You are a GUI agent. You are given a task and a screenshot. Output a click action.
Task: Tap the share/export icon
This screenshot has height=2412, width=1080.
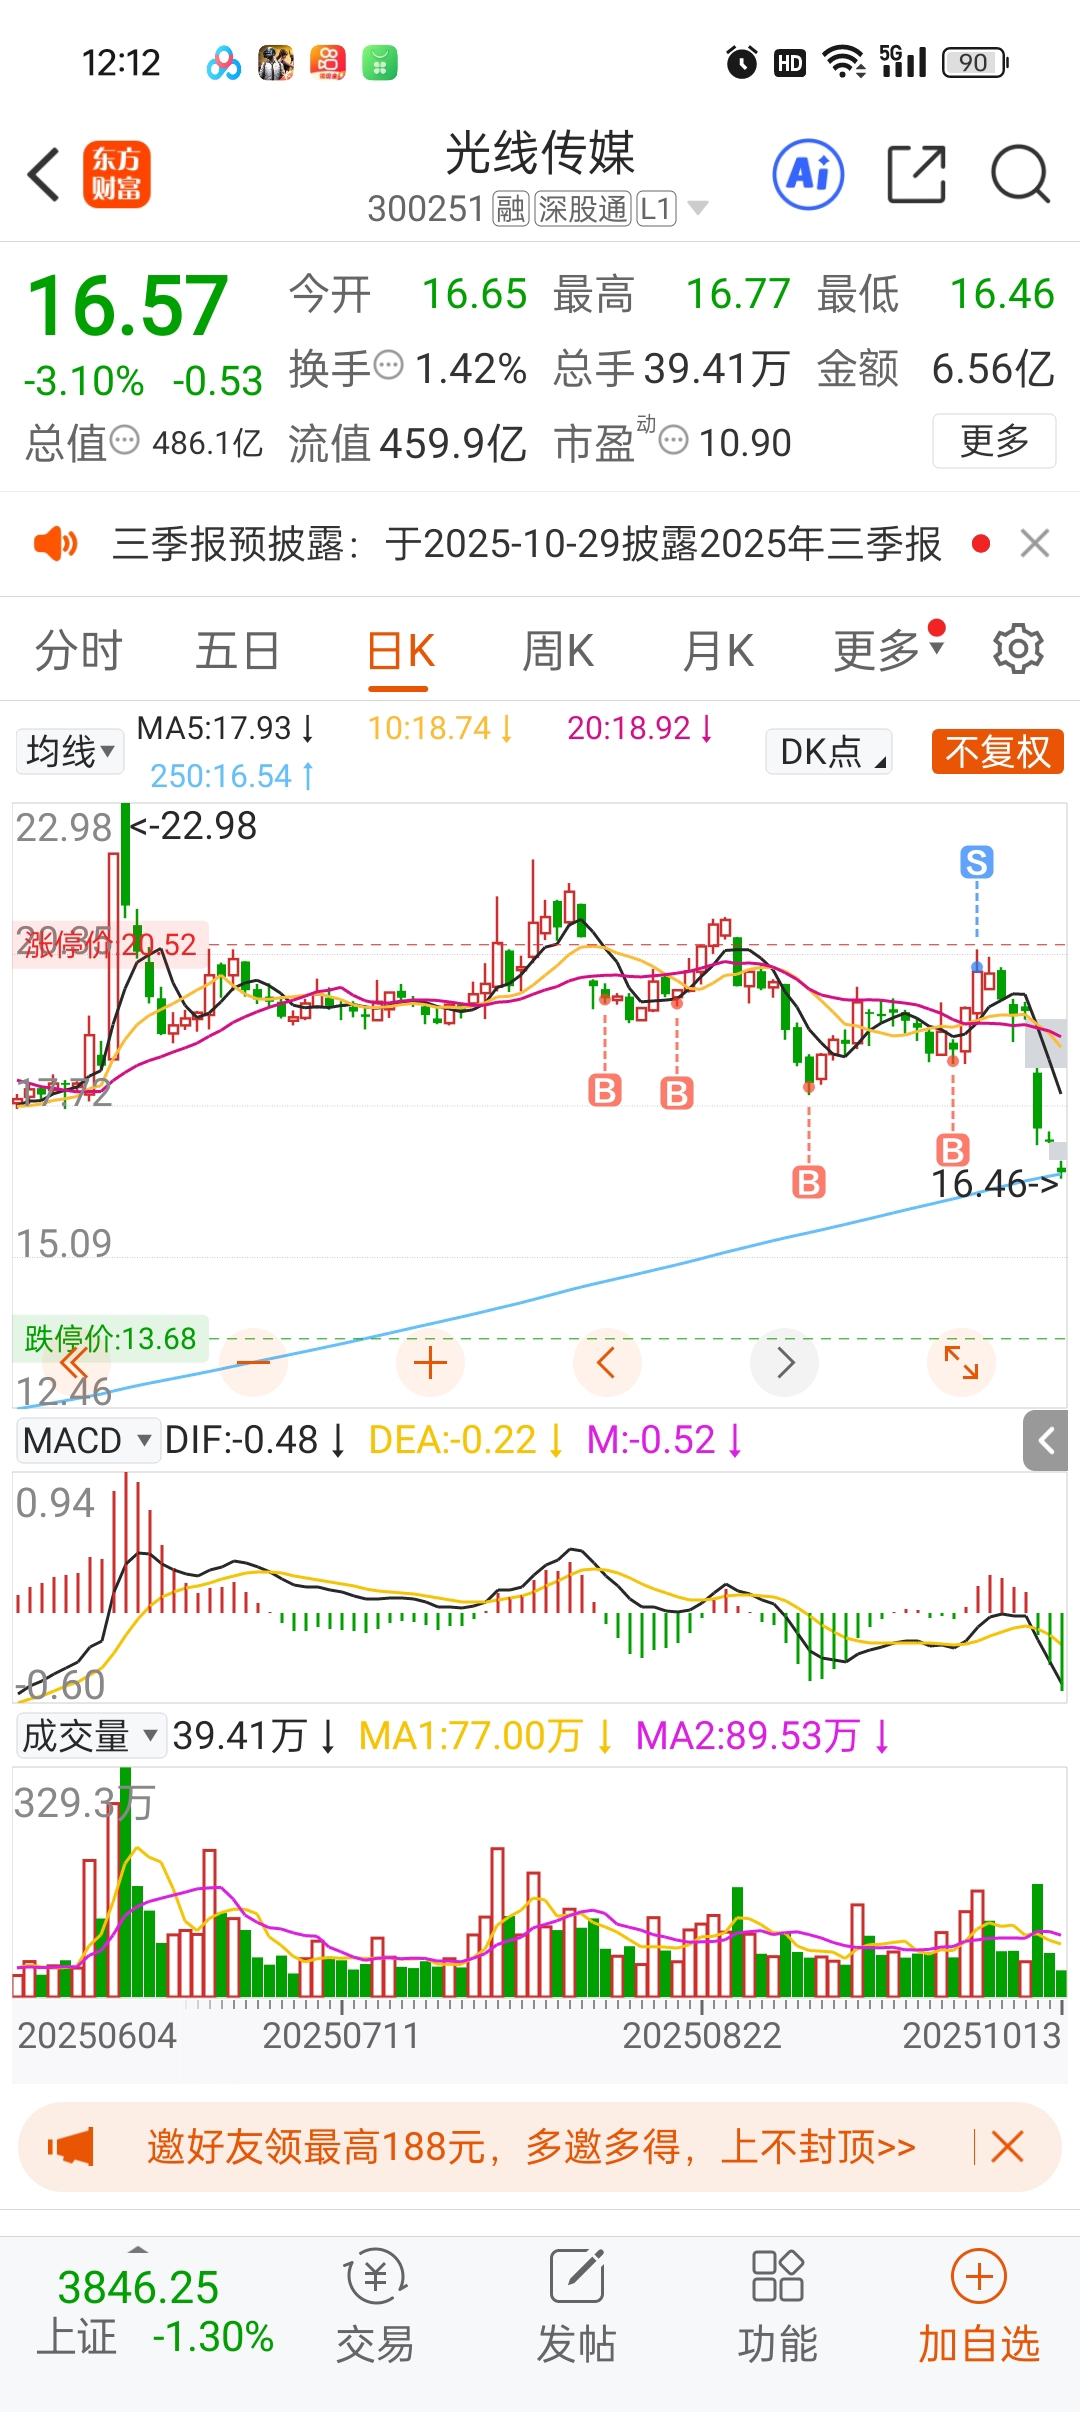[917, 174]
